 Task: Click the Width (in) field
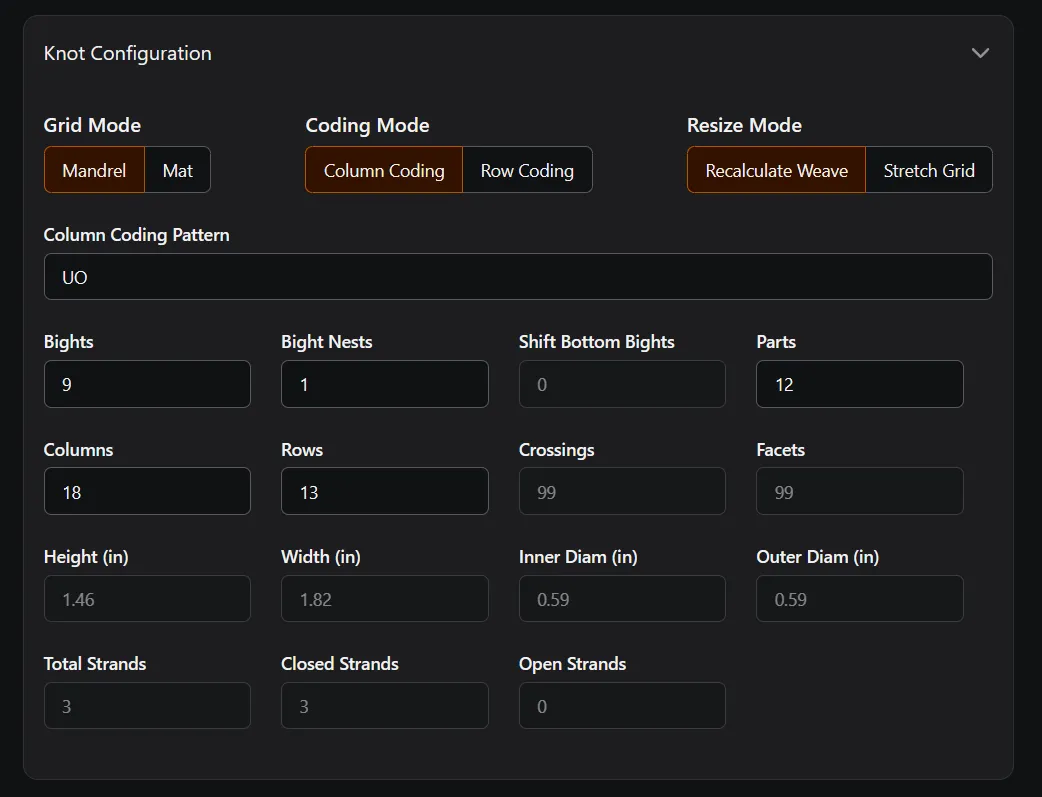click(384, 599)
